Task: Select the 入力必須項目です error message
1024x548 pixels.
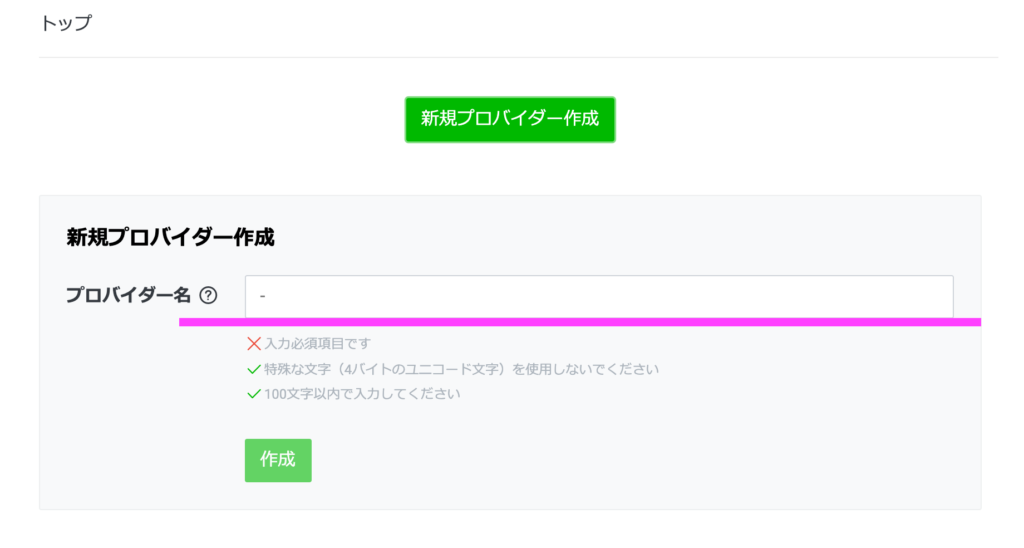Action: [x=317, y=344]
